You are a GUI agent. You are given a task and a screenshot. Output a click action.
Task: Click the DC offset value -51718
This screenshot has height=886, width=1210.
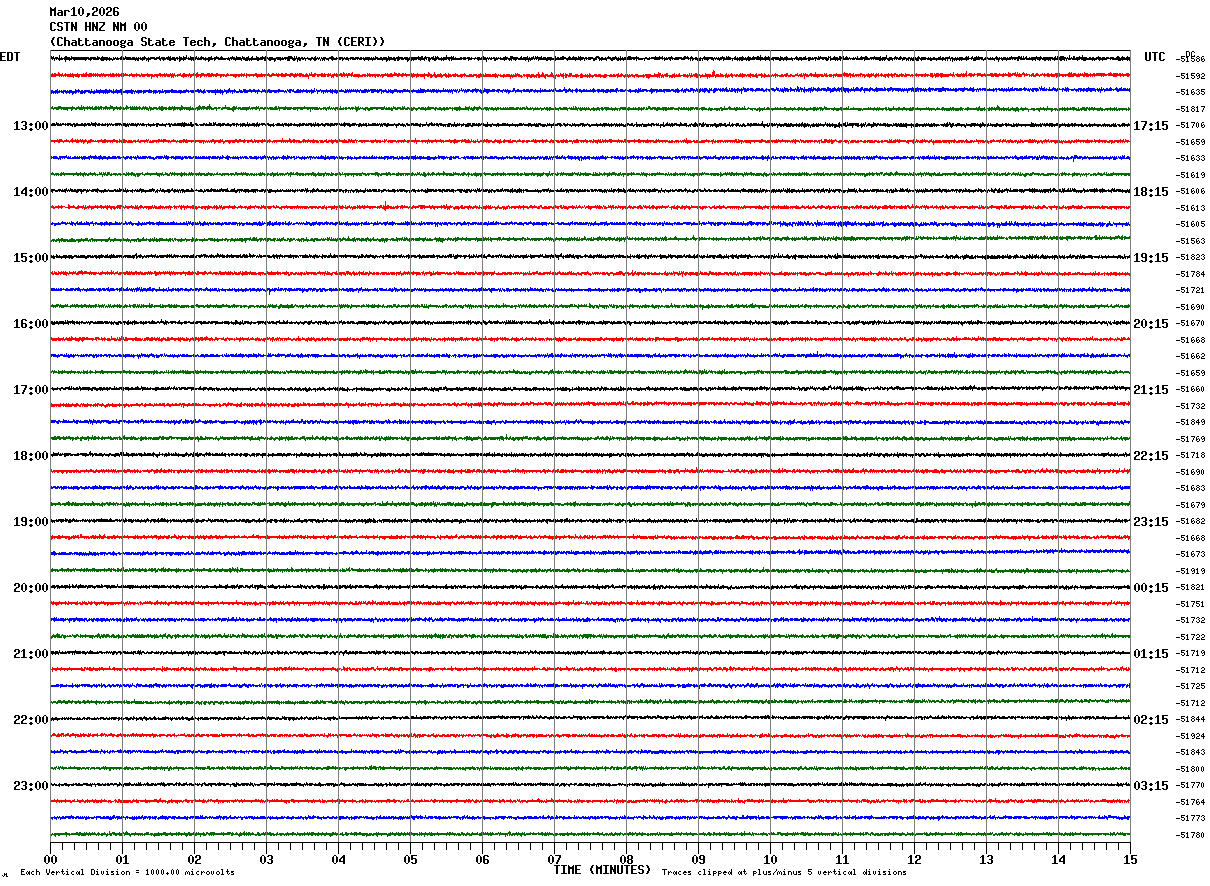pos(1191,456)
